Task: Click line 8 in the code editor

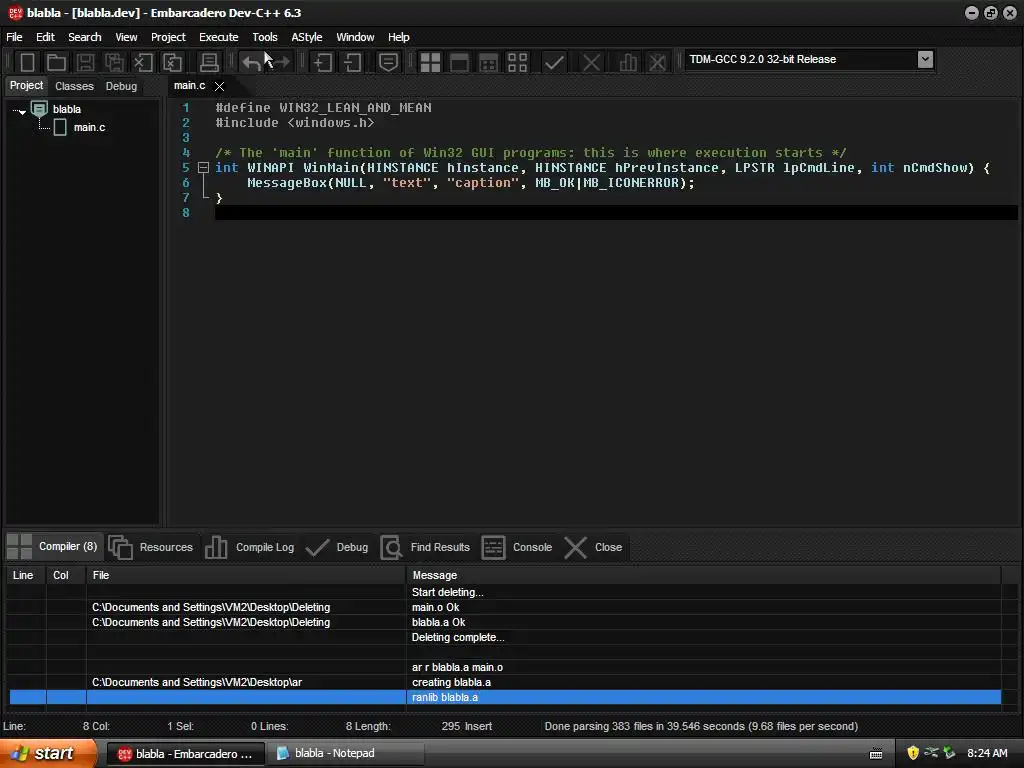Action: 616,213
